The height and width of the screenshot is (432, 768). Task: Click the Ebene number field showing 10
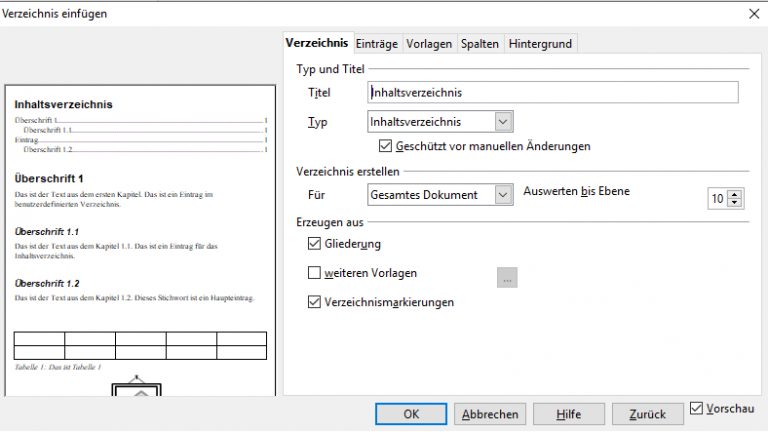pos(718,198)
